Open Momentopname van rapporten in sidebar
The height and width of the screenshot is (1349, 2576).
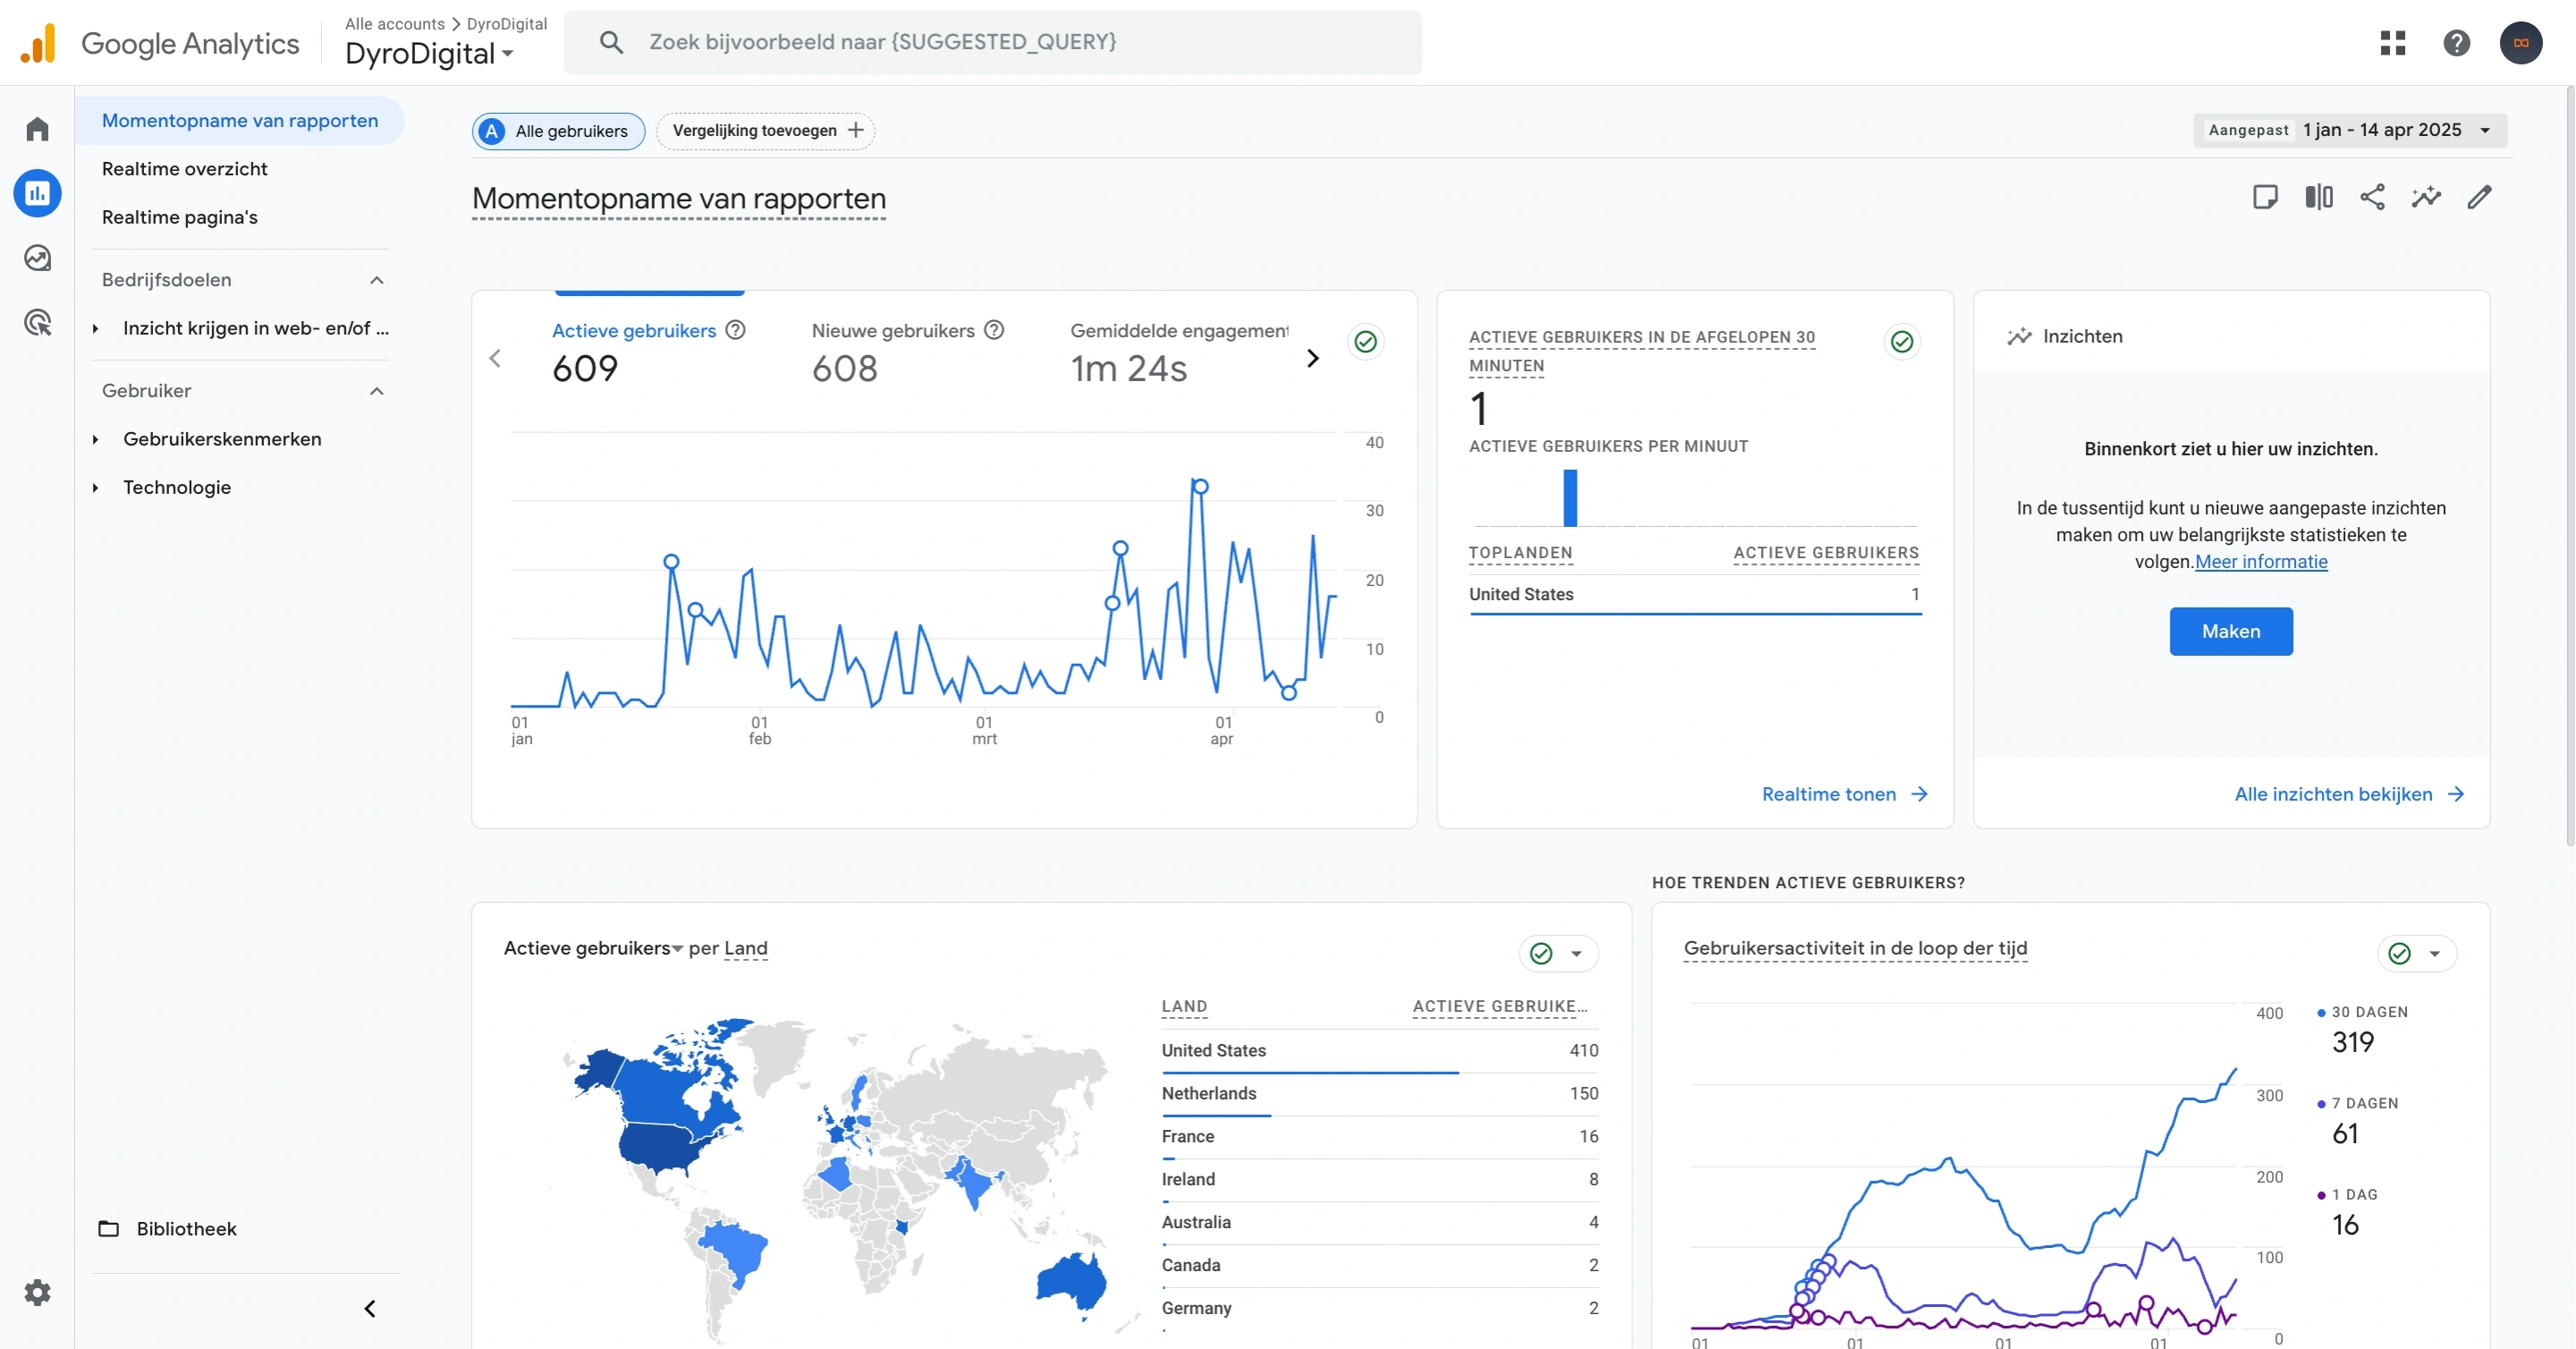240,120
